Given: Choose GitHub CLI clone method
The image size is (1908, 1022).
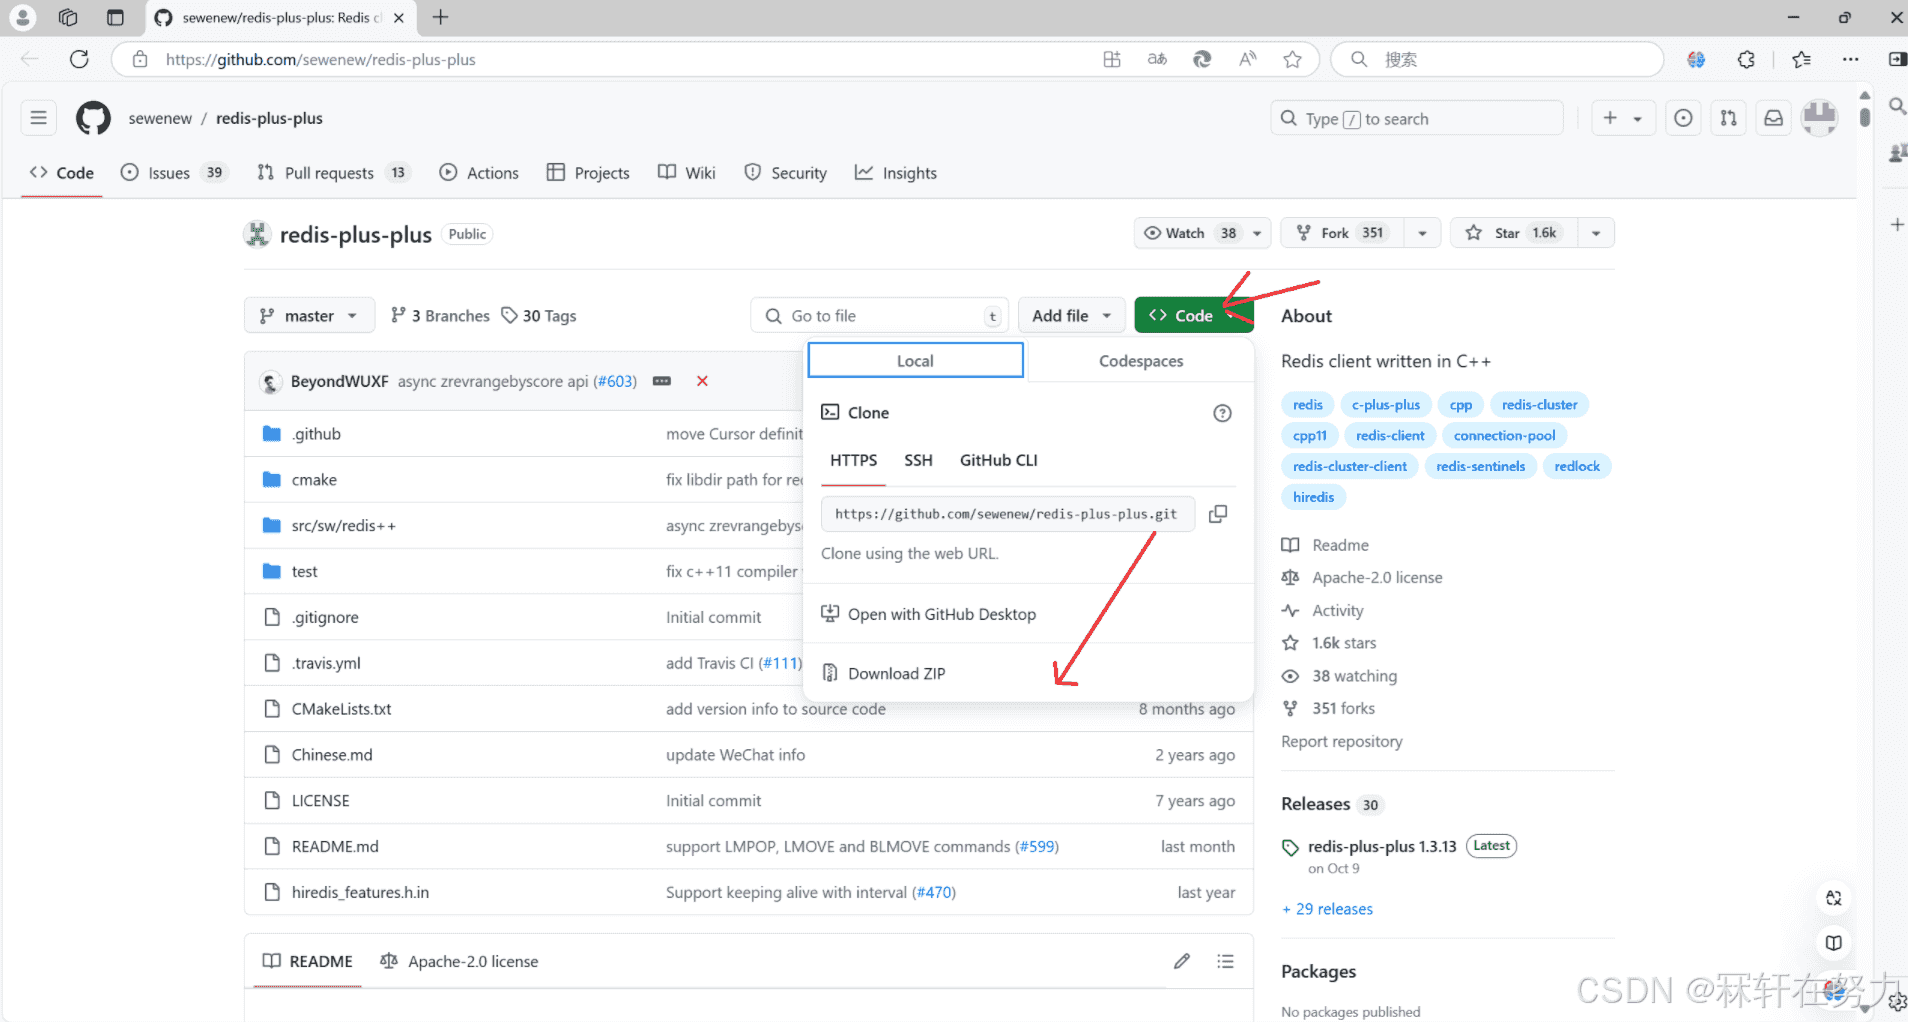Looking at the screenshot, I should click(998, 460).
